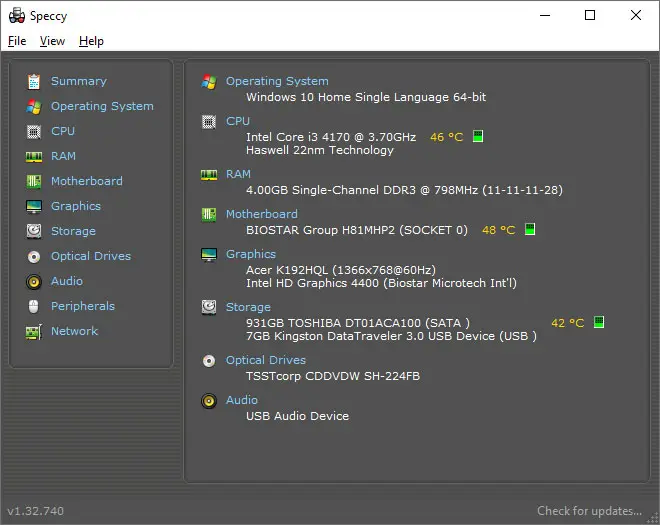The width and height of the screenshot is (660, 525).
Task: Open the Help menu
Action: tap(91, 41)
